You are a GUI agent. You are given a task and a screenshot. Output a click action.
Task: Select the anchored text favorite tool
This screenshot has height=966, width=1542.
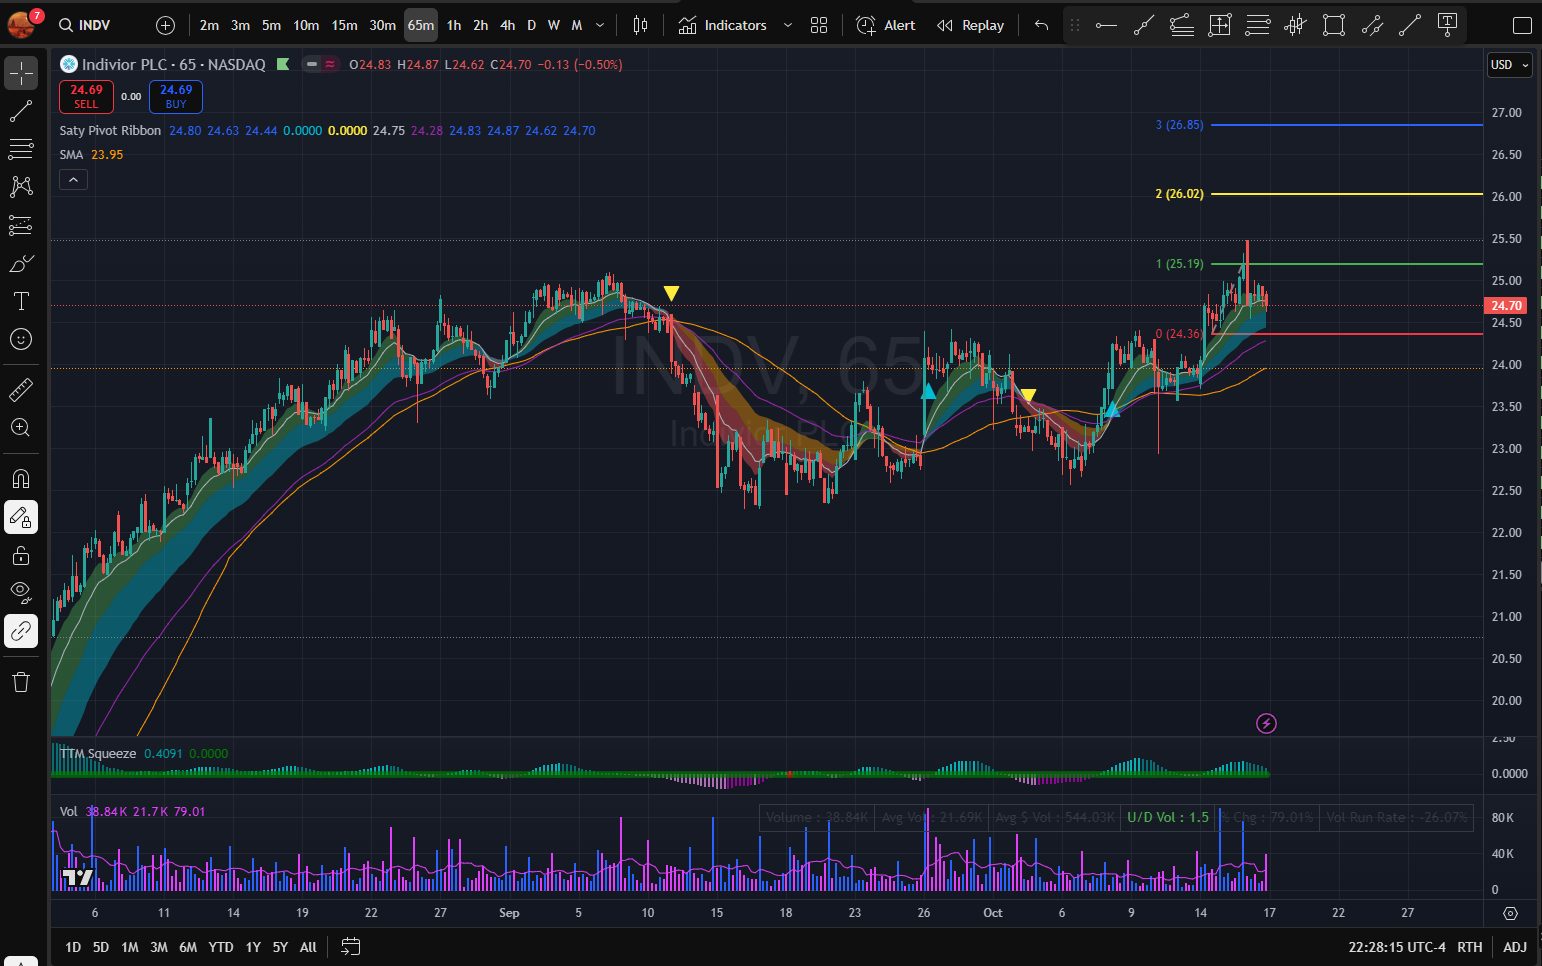pyautogui.click(x=1447, y=25)
